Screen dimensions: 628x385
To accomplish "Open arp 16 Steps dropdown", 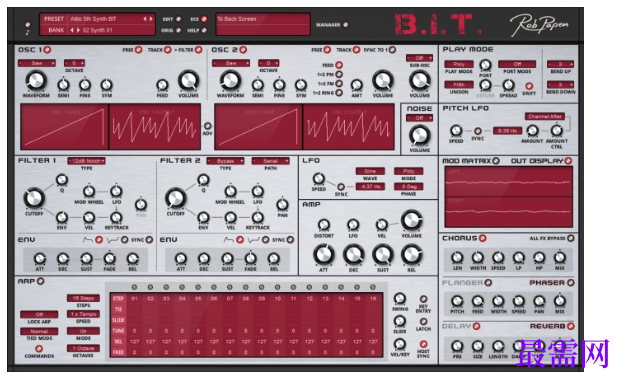I will [x=83, y=298].
